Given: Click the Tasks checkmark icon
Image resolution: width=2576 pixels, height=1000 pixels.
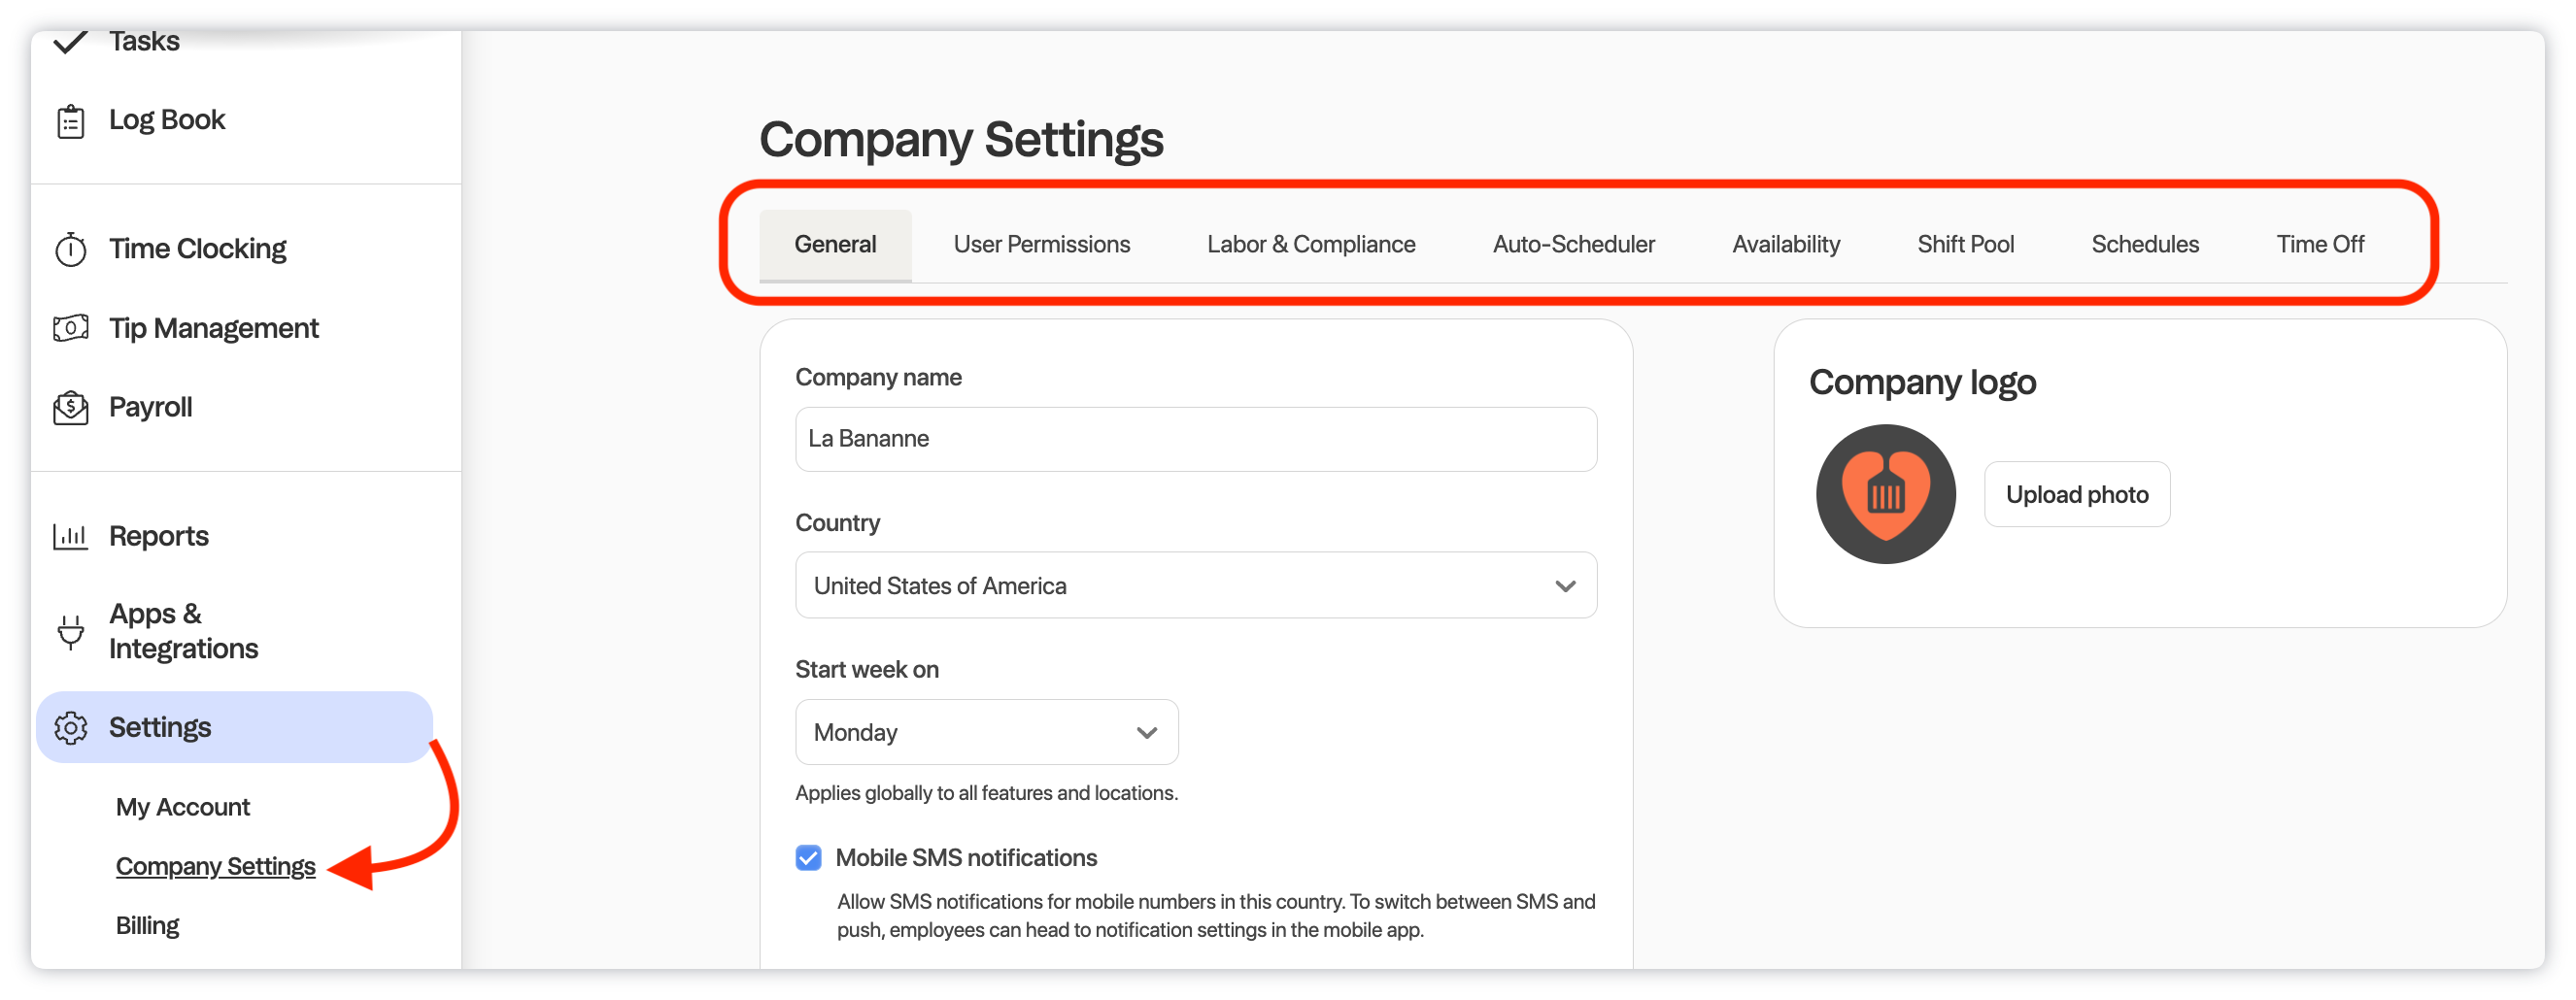Looking at the screenshot, I should [x=70, y=42].
